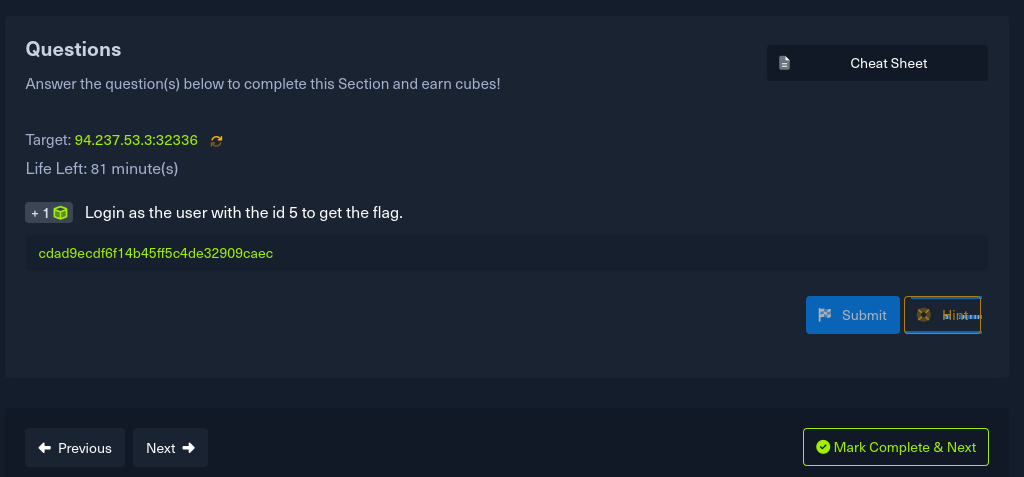
Task: Click the +1 reward badge
Action: click(49, 213)
